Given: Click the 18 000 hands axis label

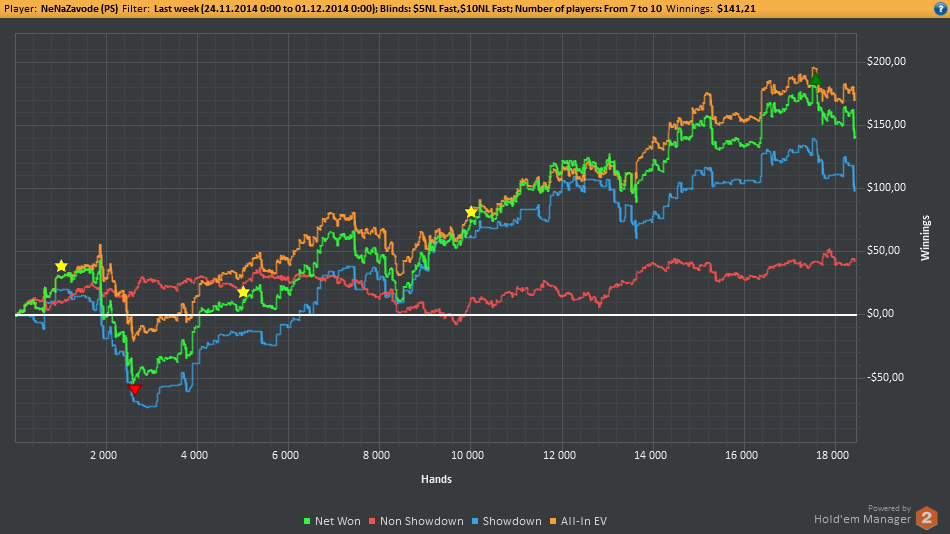Looking at the screenshot, I should pos(832,455).
